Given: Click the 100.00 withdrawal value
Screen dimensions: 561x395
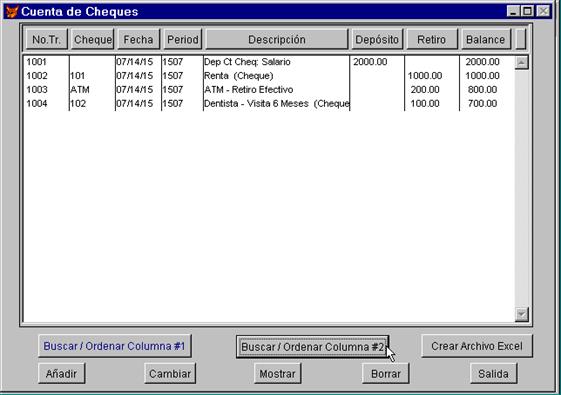Looking at the screenshot, I should point(425,103).
